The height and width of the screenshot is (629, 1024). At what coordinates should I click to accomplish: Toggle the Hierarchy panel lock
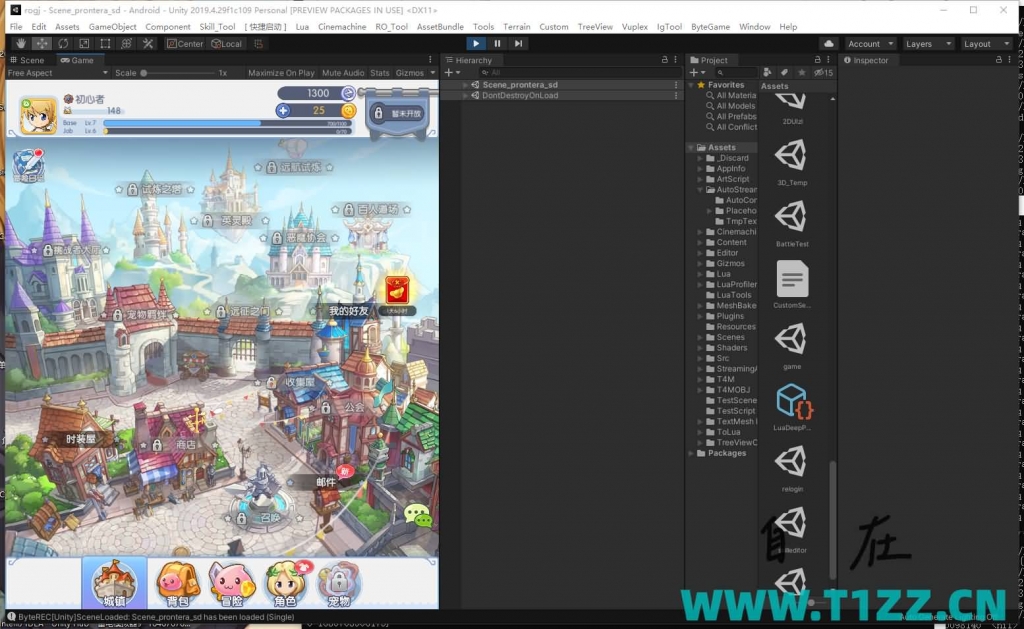coord(665,59)
